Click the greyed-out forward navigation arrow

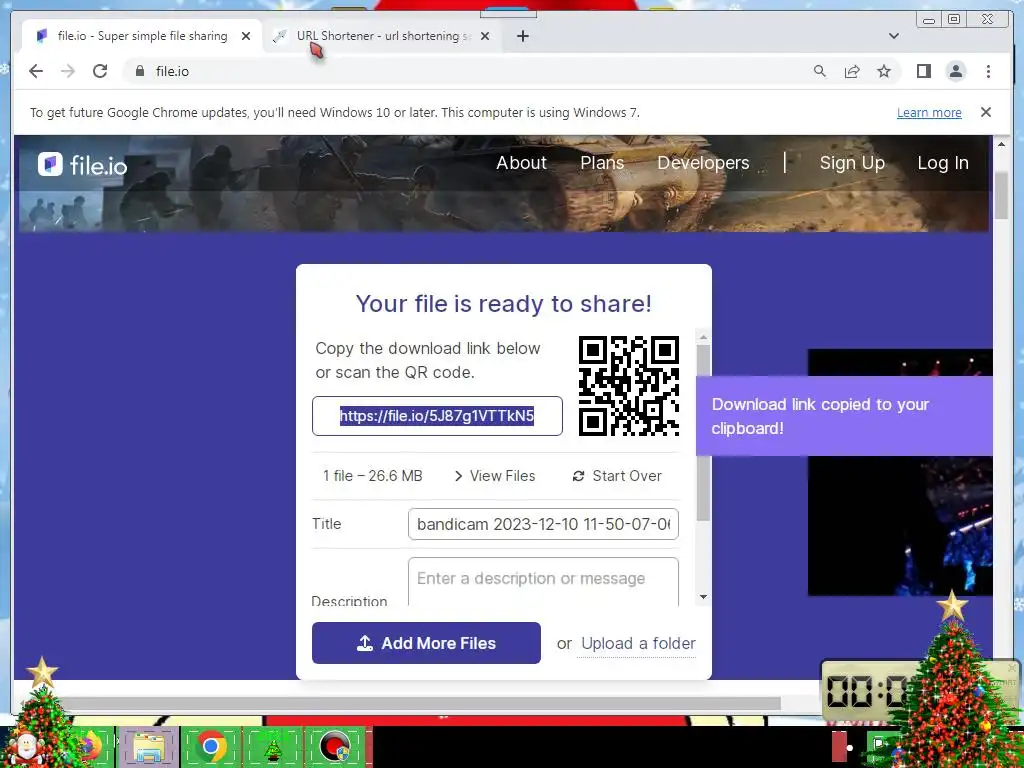(68, 71)
